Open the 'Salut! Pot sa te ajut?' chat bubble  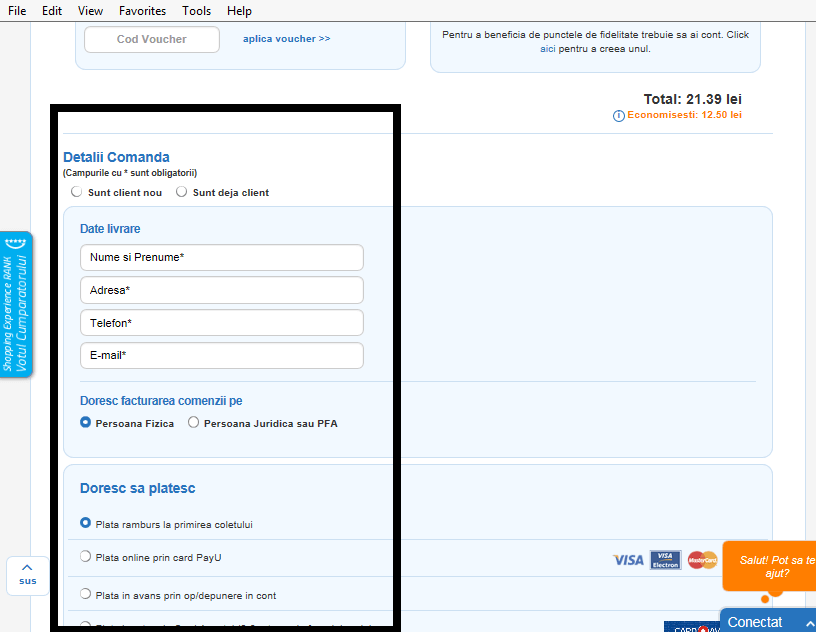point(770,567)
